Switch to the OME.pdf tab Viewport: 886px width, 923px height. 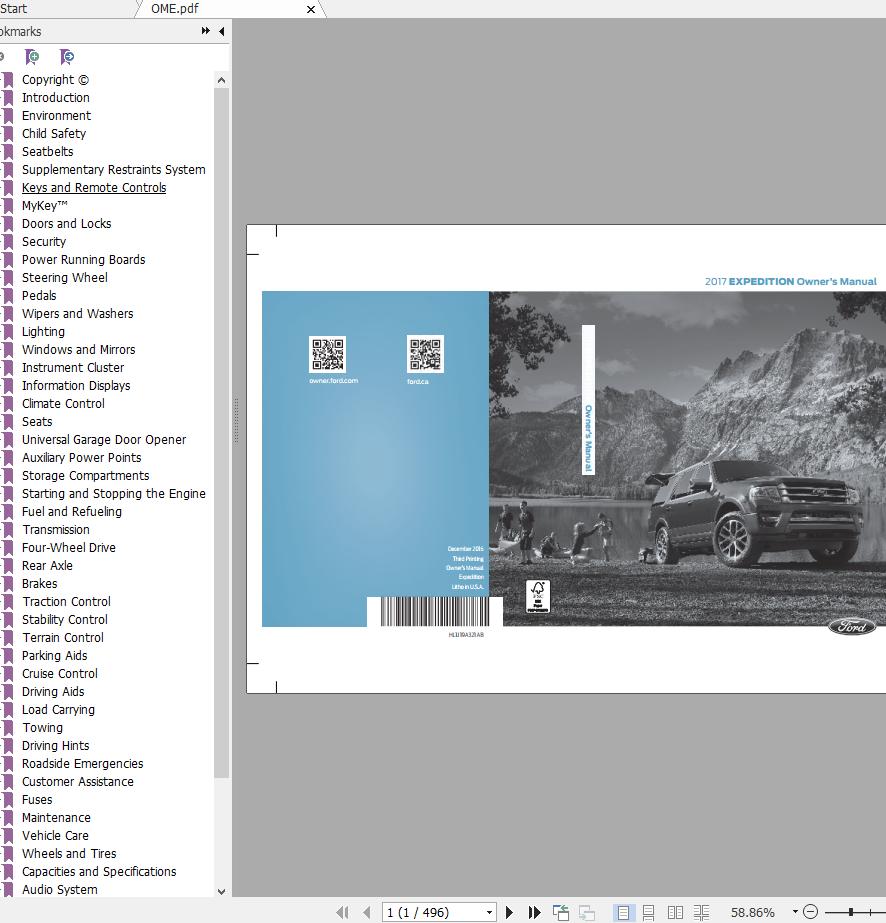(175, 9)
